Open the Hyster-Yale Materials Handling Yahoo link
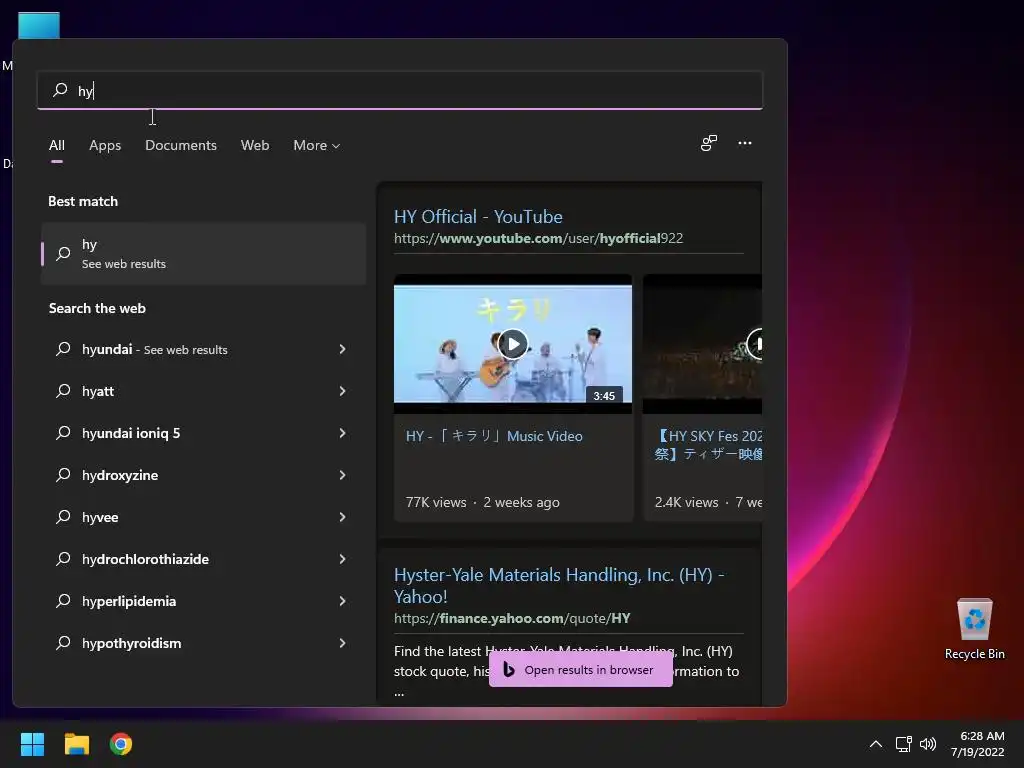 tap(559, 585)
